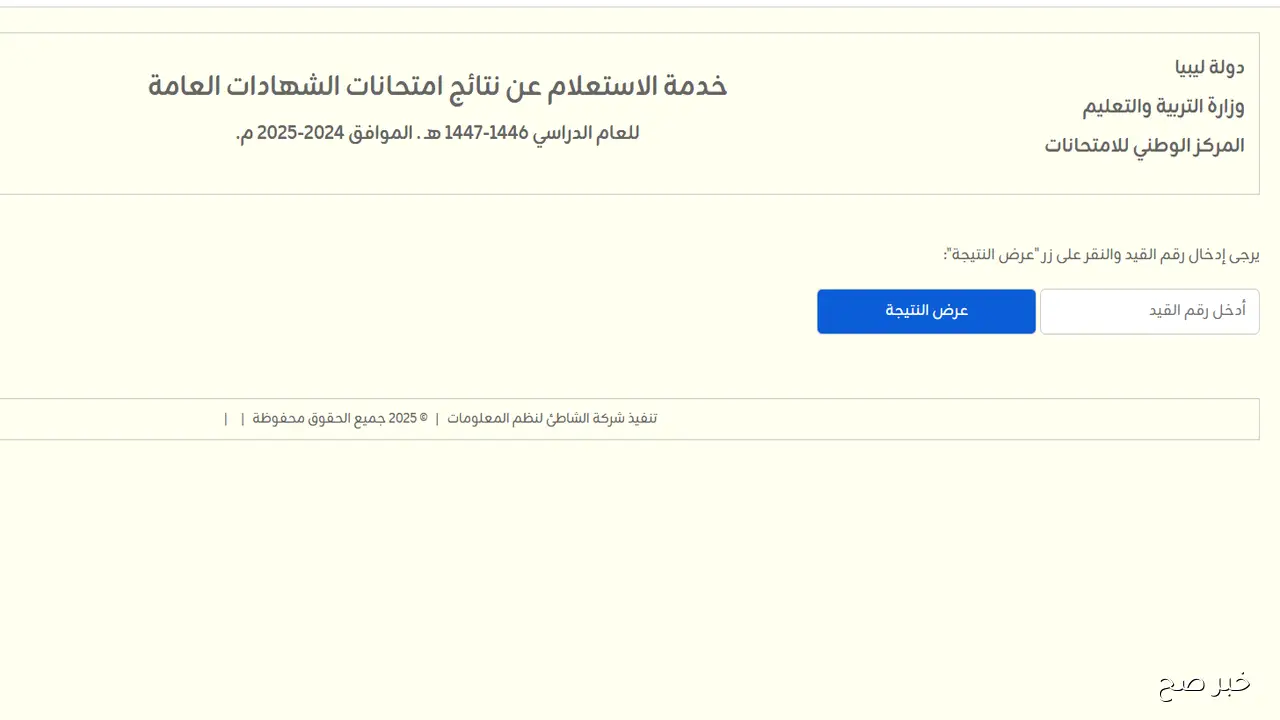Click inside the أدخل رقم القيد input field

click(x=1149, y=311)
